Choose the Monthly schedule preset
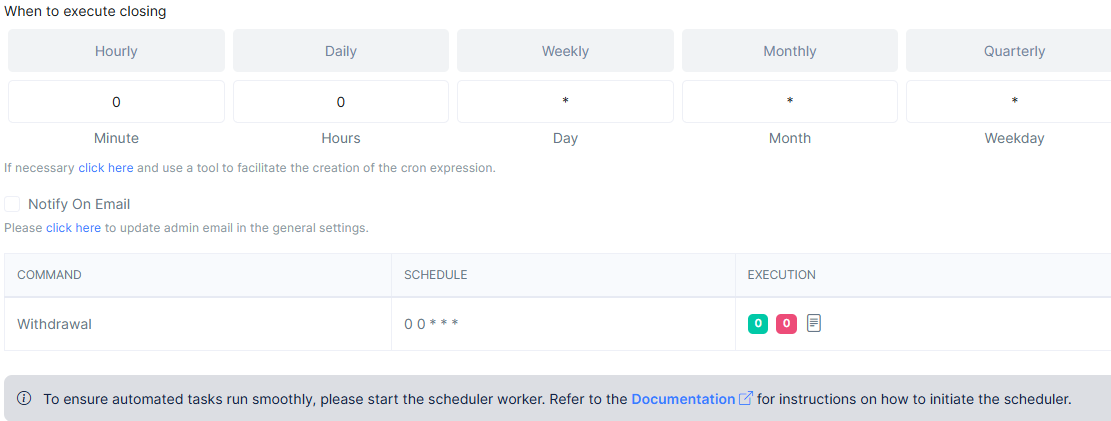Viewport: 1111px width, 421px height. (x=790, y=51)
